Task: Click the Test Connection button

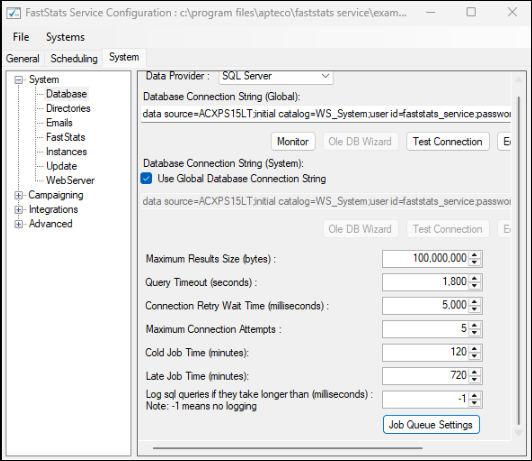Action: click(x=448, y=141)
